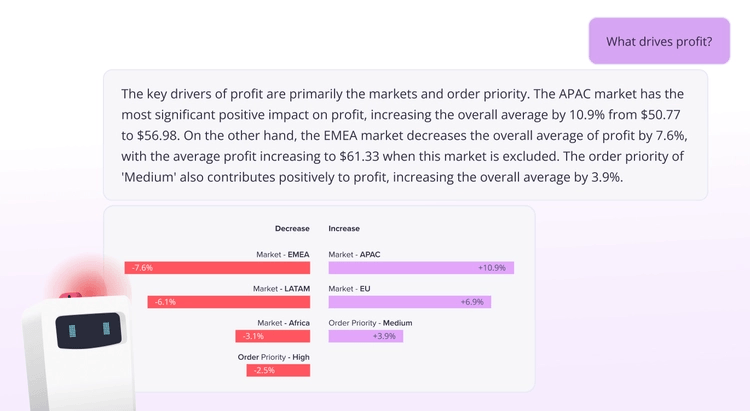
Task: Click the 'Increase' column header
Action: pyautogui.click(x=344, y=228)
